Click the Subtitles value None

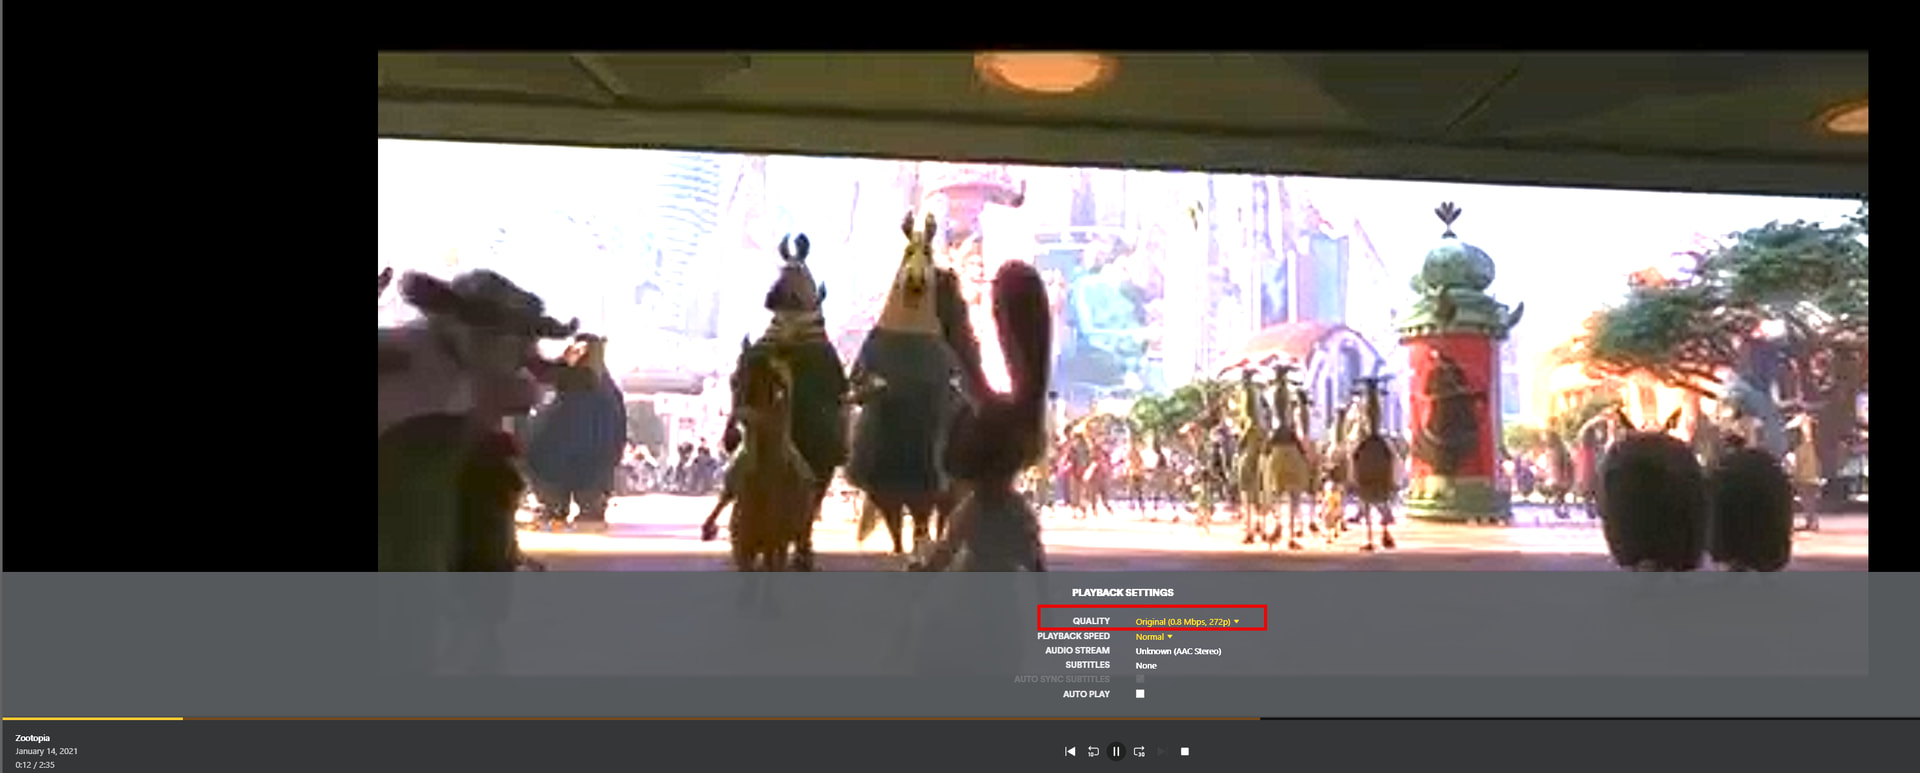pos(1146,665)
